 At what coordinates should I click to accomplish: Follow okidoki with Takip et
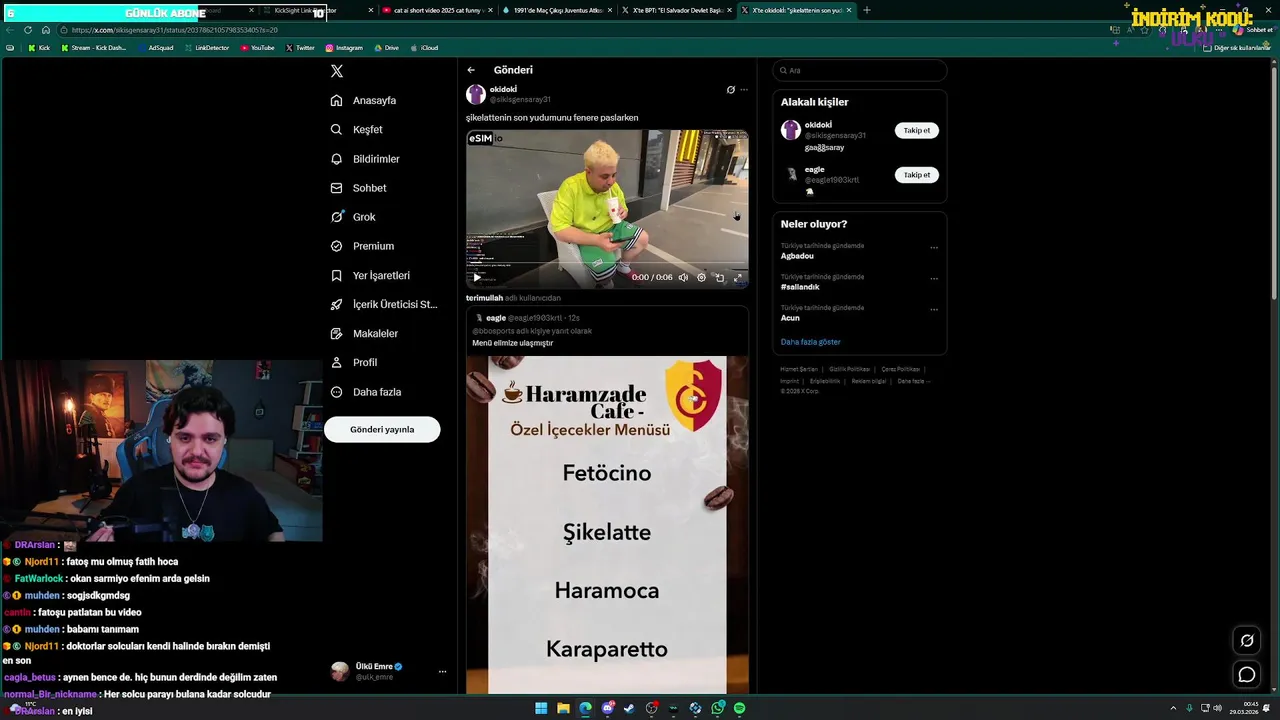pyautogui.click(x=917, y=130)
